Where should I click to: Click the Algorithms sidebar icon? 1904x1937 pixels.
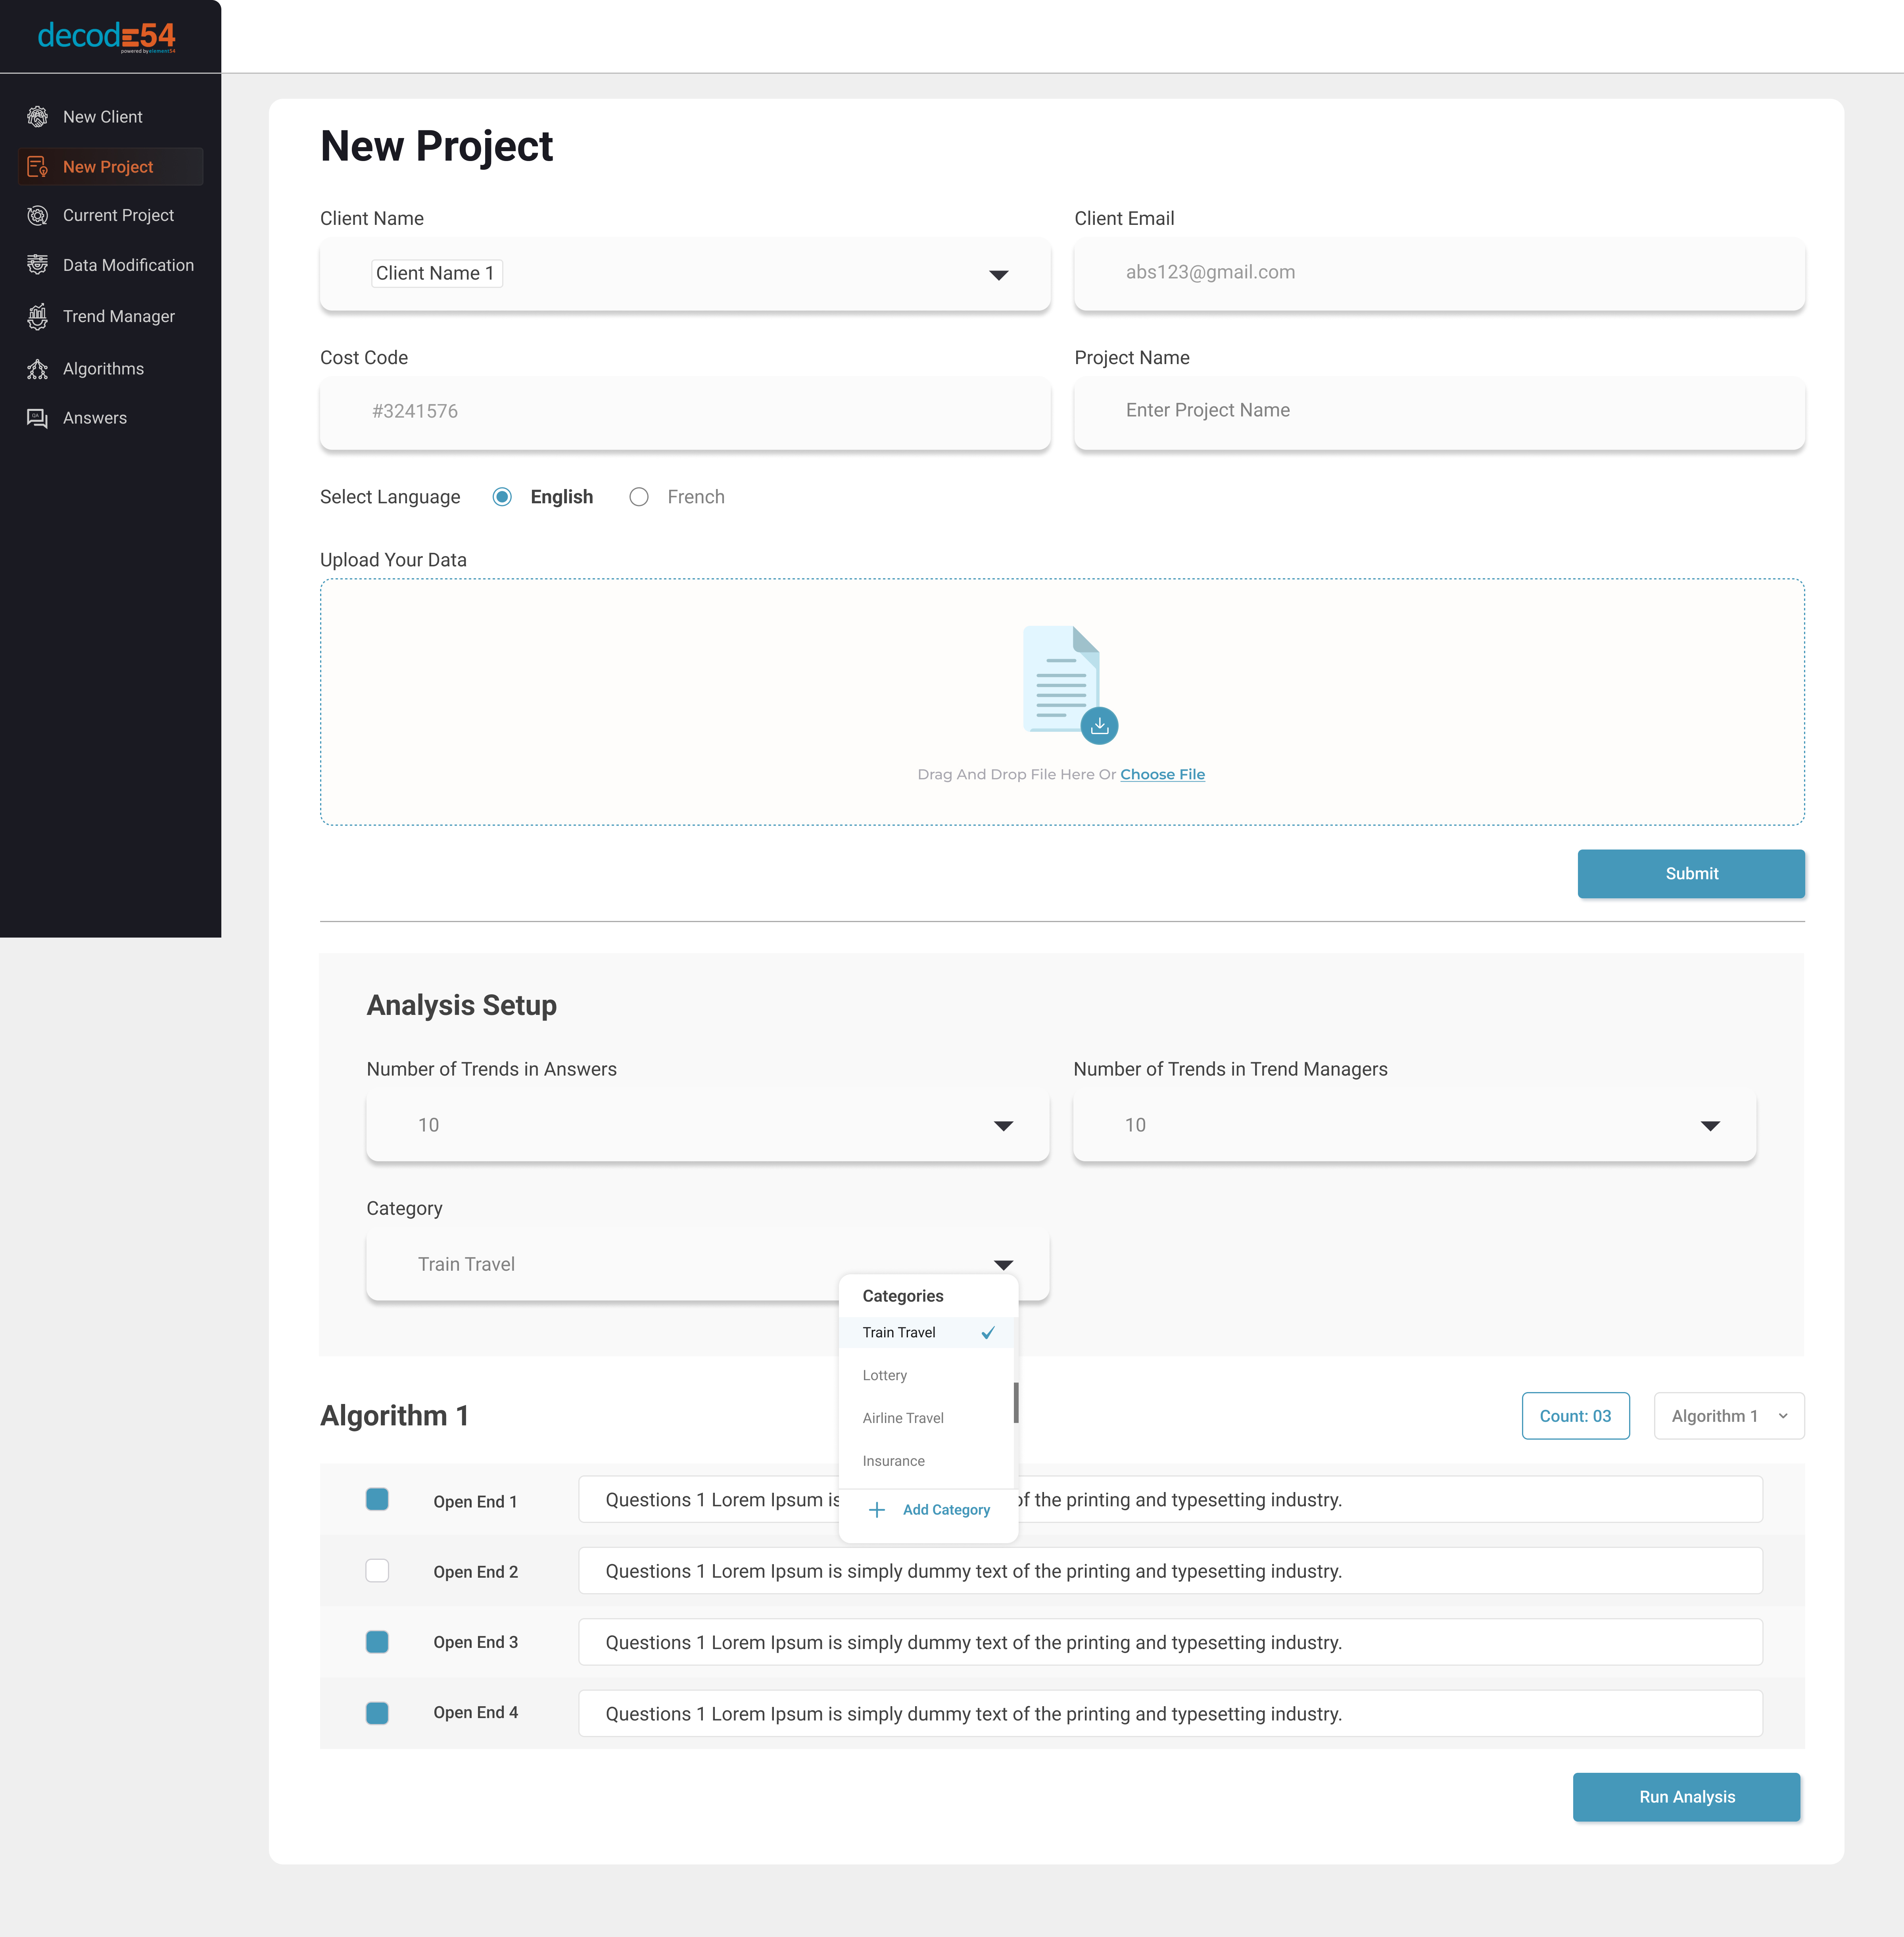click(x=37, y=369)
